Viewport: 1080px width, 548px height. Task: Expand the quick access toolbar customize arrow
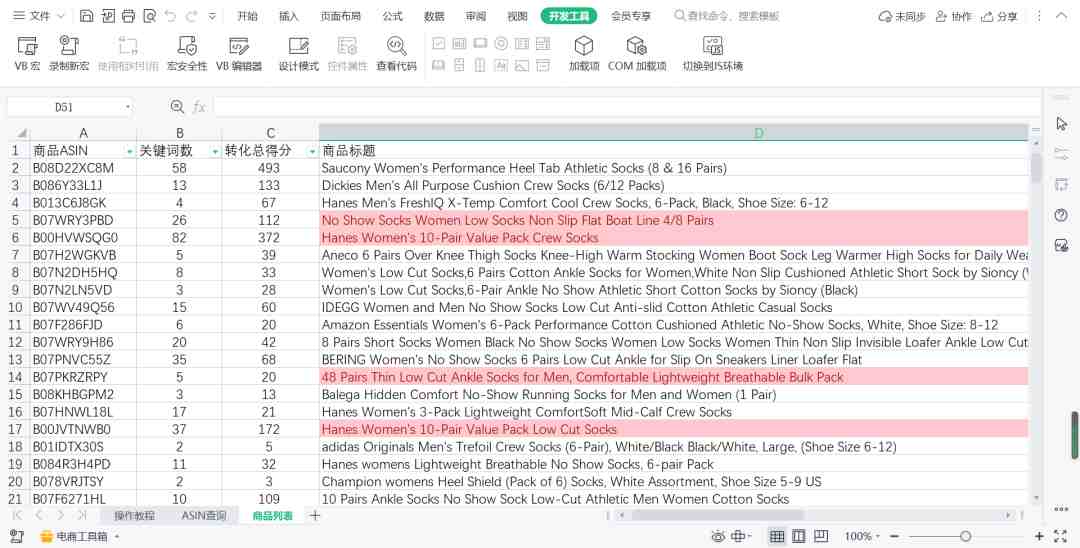212,16
